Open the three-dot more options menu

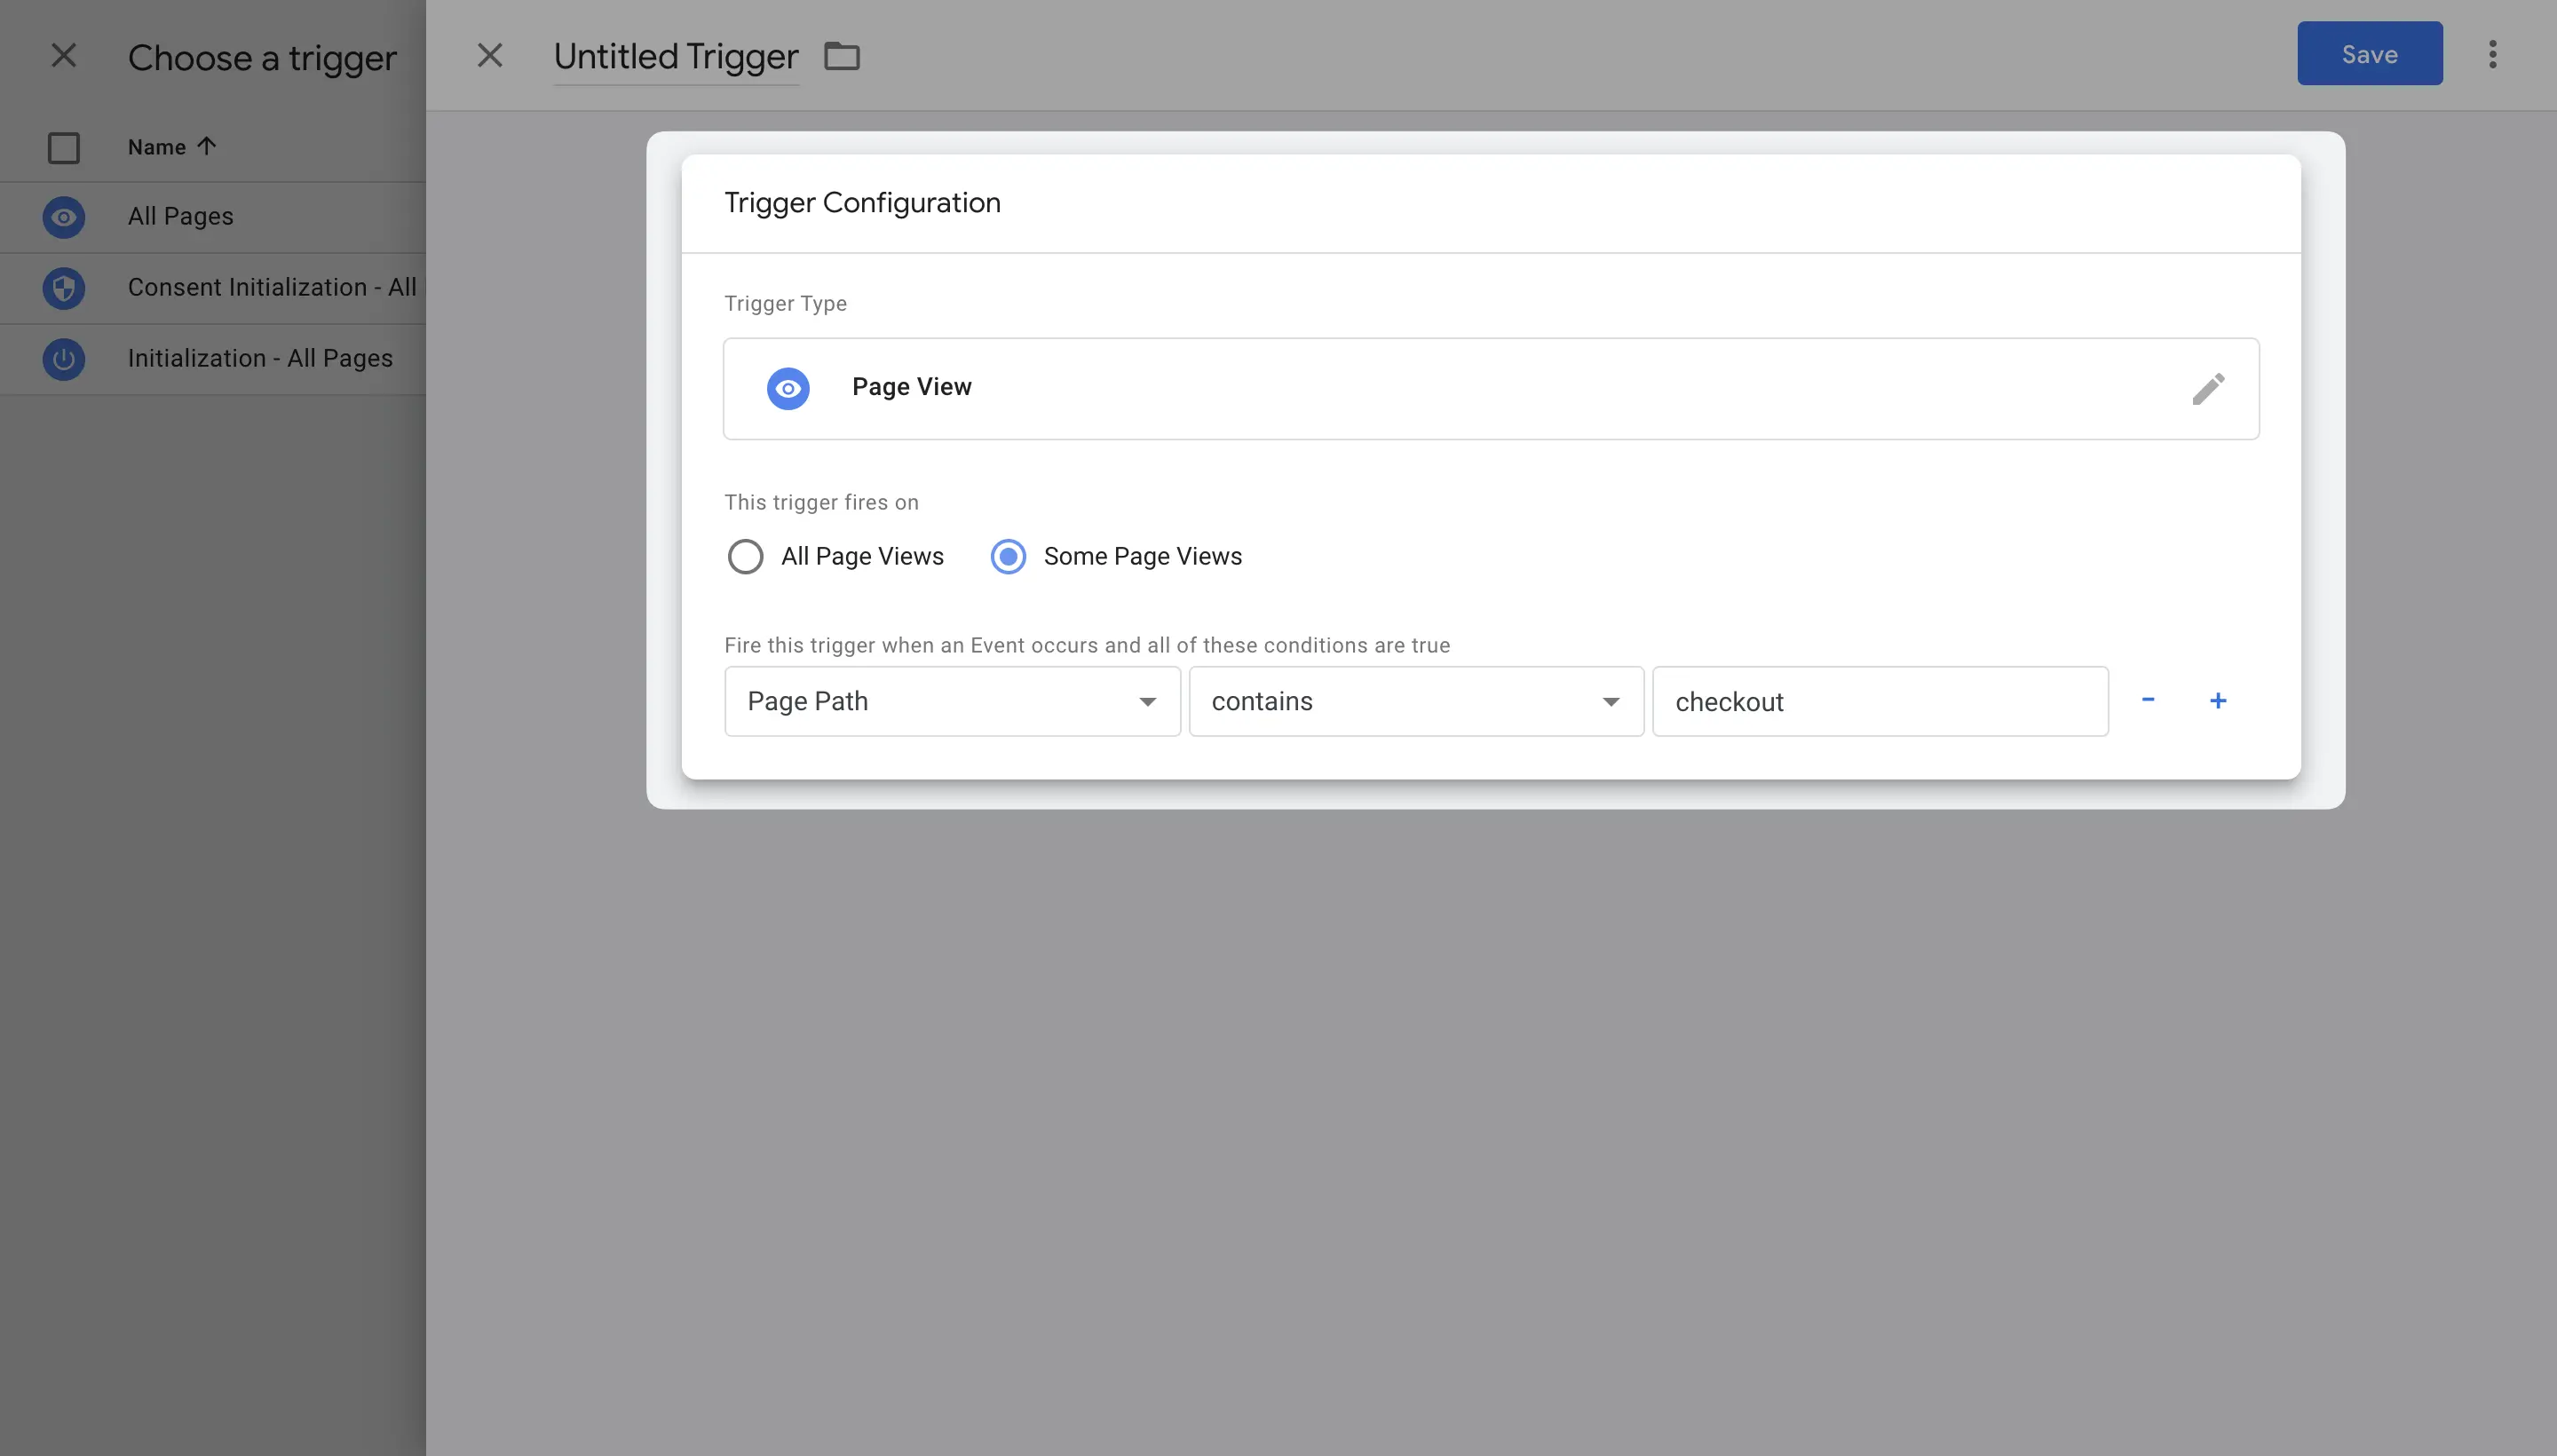click(2493, 54)
